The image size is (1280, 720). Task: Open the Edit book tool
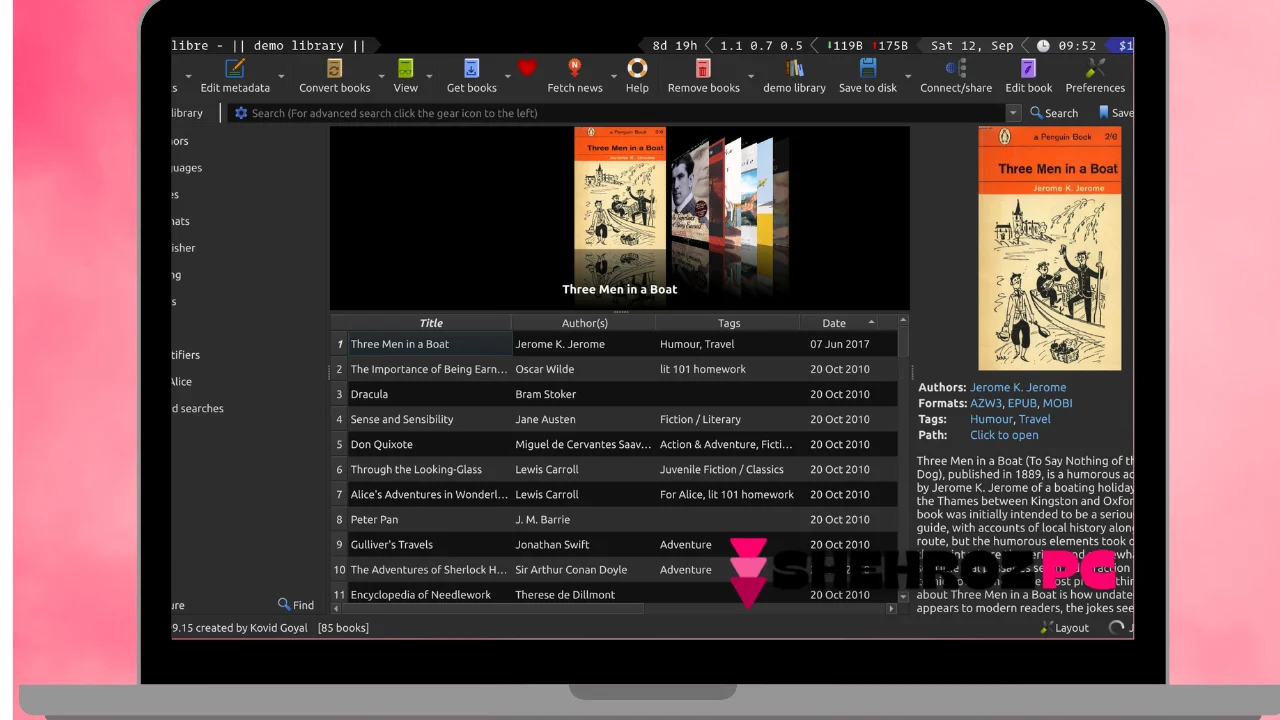tap(1029, 76)
